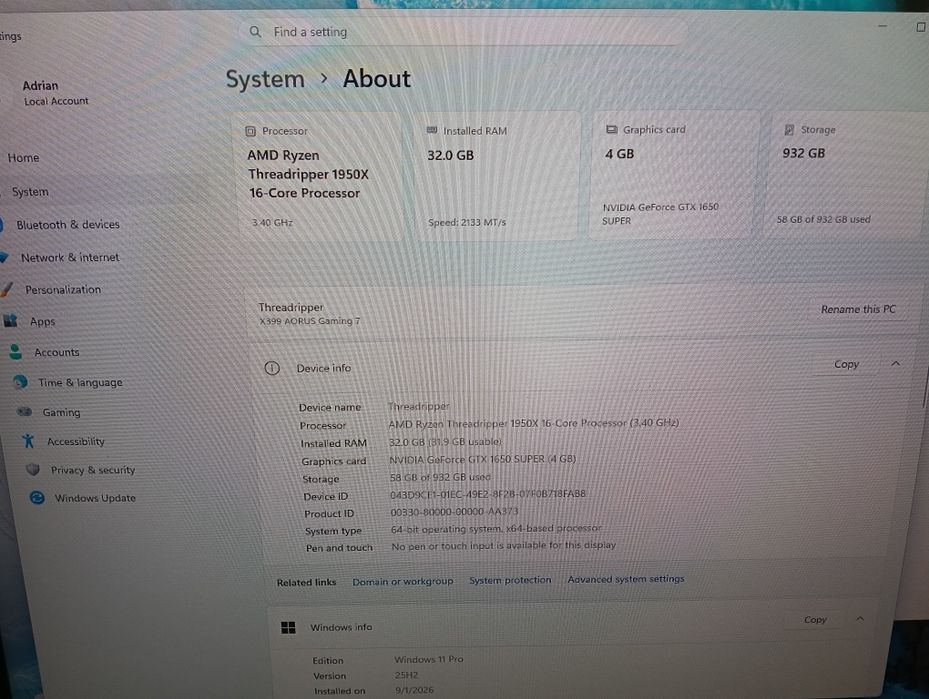The image size is (929, 699).
Task: Click '32.0 GB (31.9 GB usable)' value
Action: click(x=446, y=442)
